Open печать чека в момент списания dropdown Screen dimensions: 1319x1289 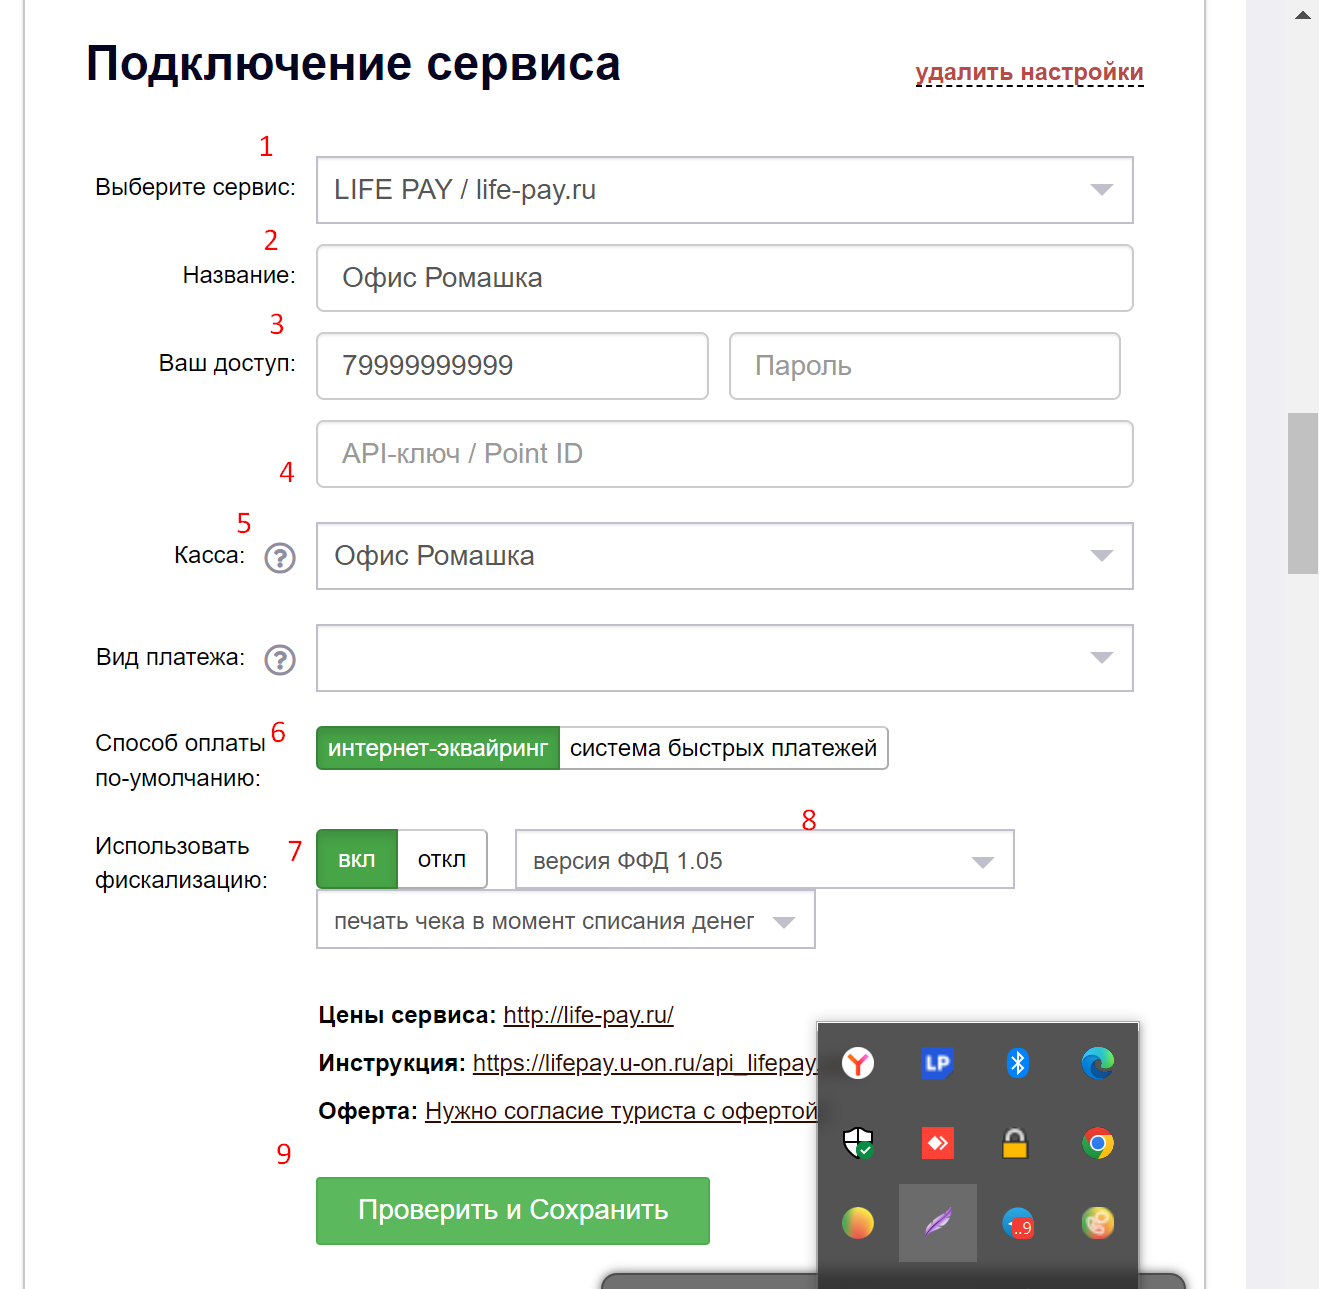(566, 920)
